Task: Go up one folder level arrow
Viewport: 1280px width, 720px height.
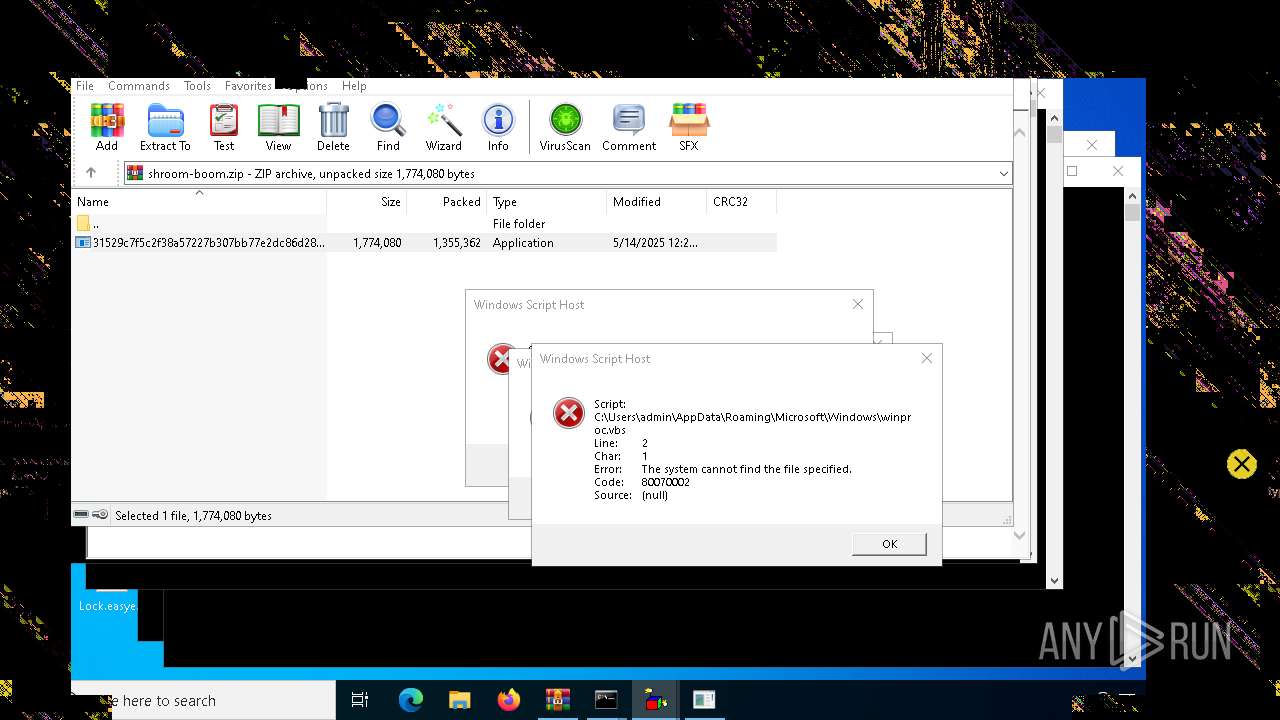Action: coord(91,173)
